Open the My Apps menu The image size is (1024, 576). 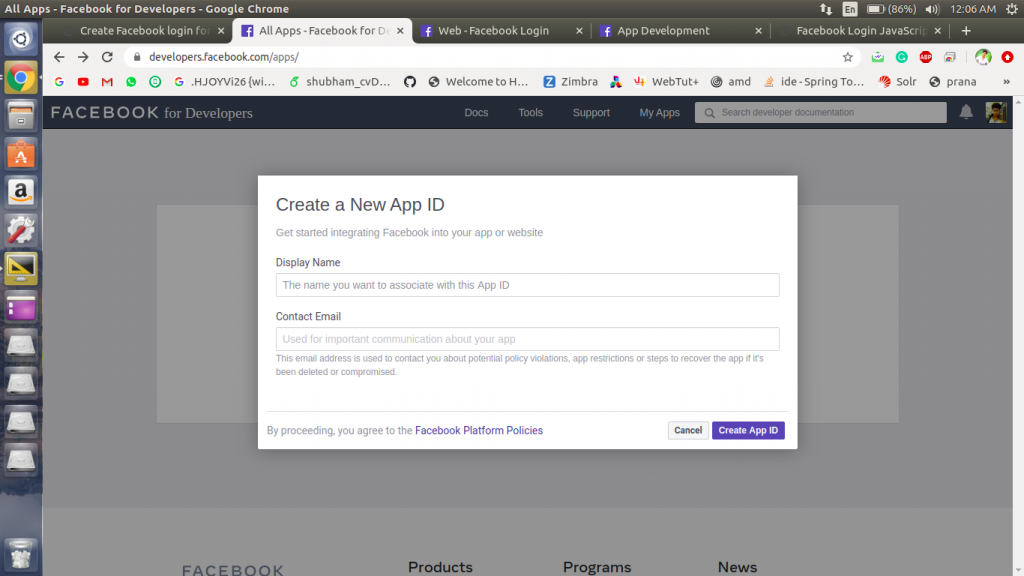coord(659,112)
